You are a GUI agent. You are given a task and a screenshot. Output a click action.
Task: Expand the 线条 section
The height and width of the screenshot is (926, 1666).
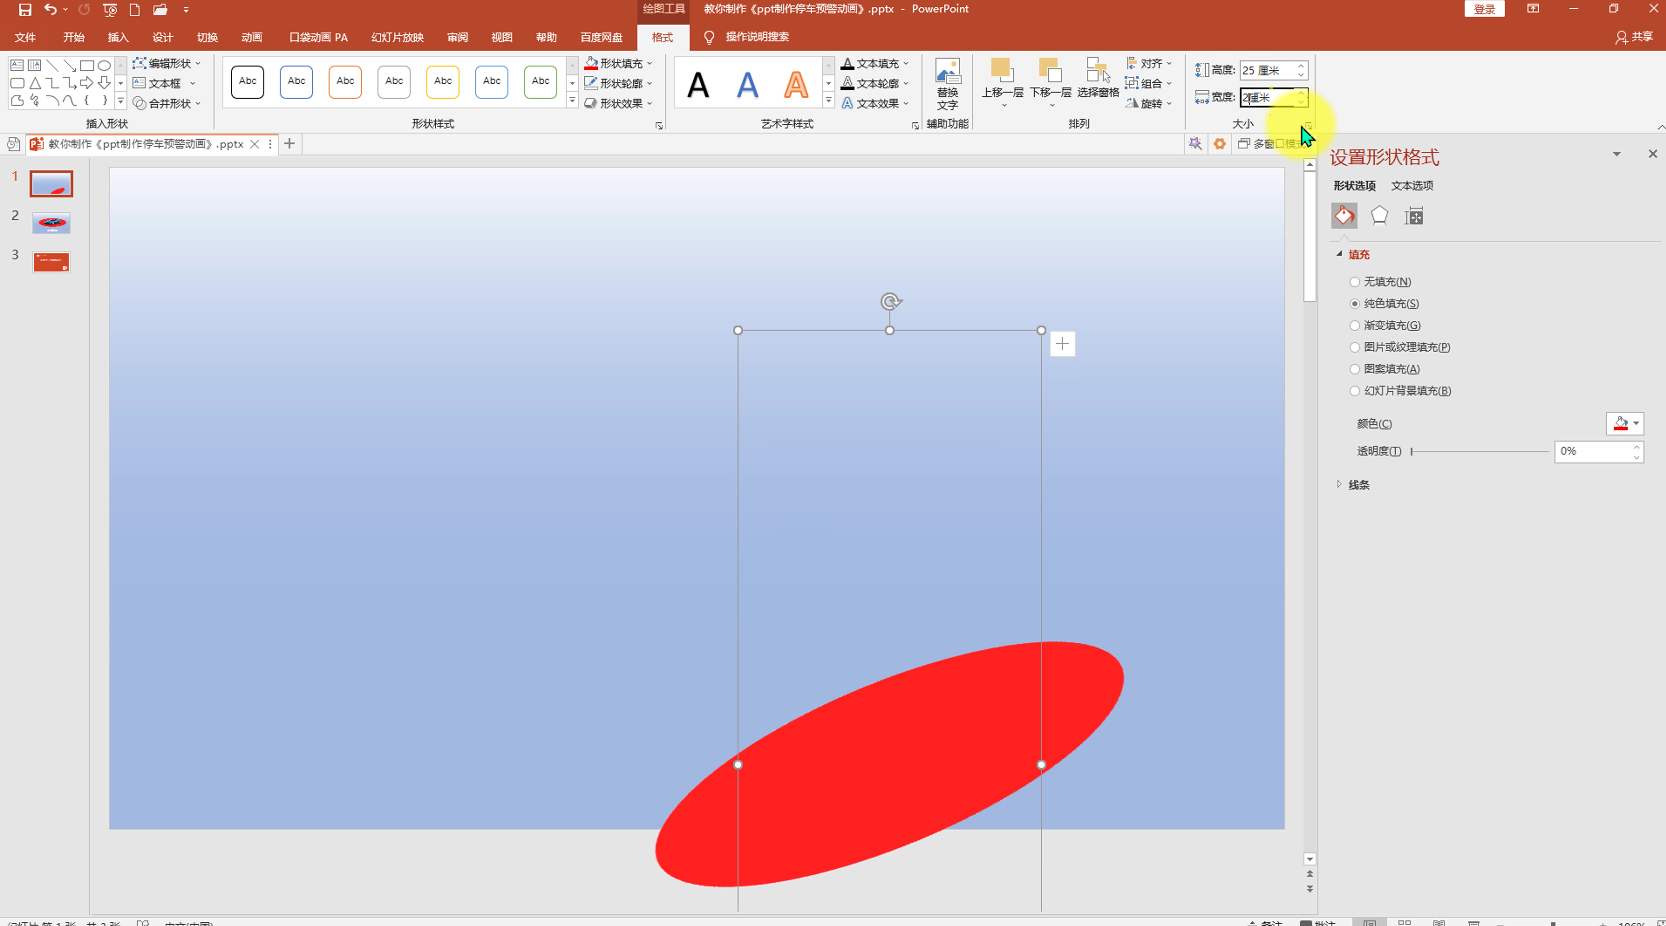[1354, 485]
